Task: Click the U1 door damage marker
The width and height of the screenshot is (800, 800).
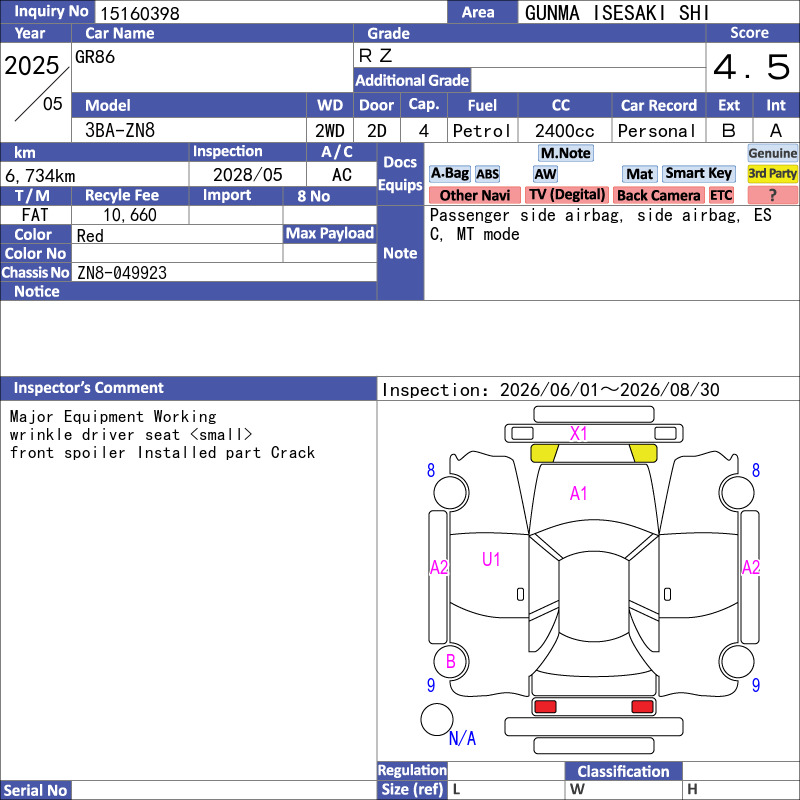Action: coord(491,560)
